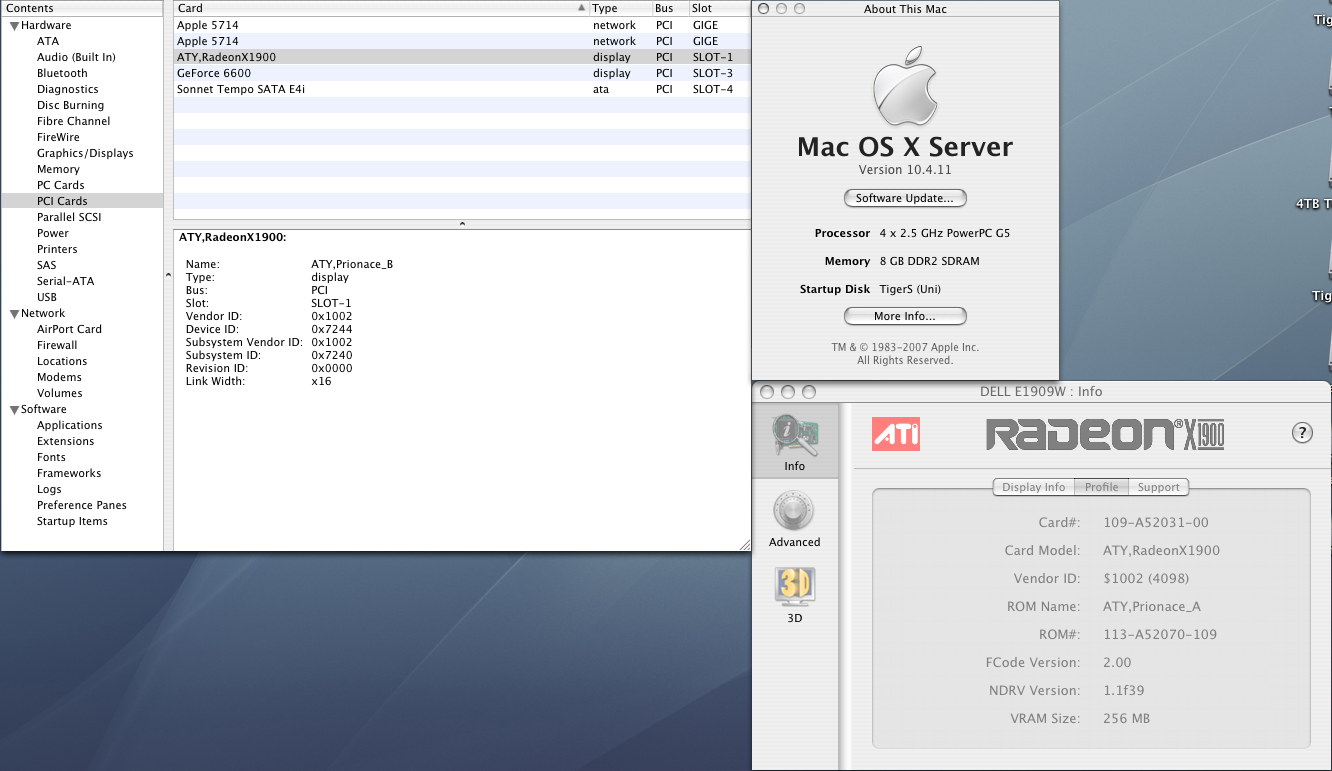Screen dimensions: 1332x771
Task: Select Disc Burning in sidebar
Action: click(70, 105)
